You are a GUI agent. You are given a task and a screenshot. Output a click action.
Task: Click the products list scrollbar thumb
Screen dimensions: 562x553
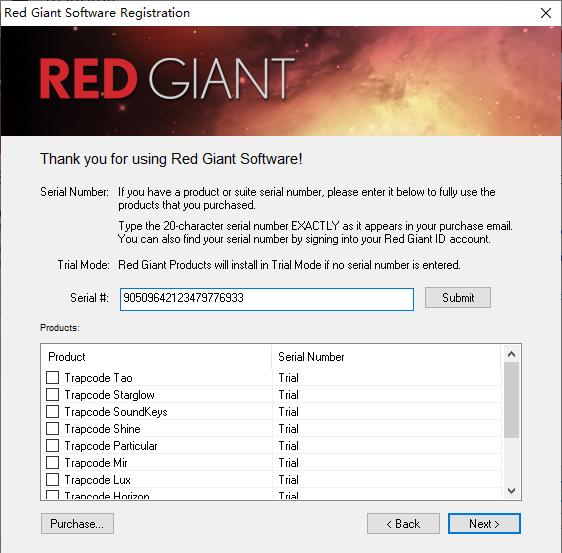(x=511, y=400)
